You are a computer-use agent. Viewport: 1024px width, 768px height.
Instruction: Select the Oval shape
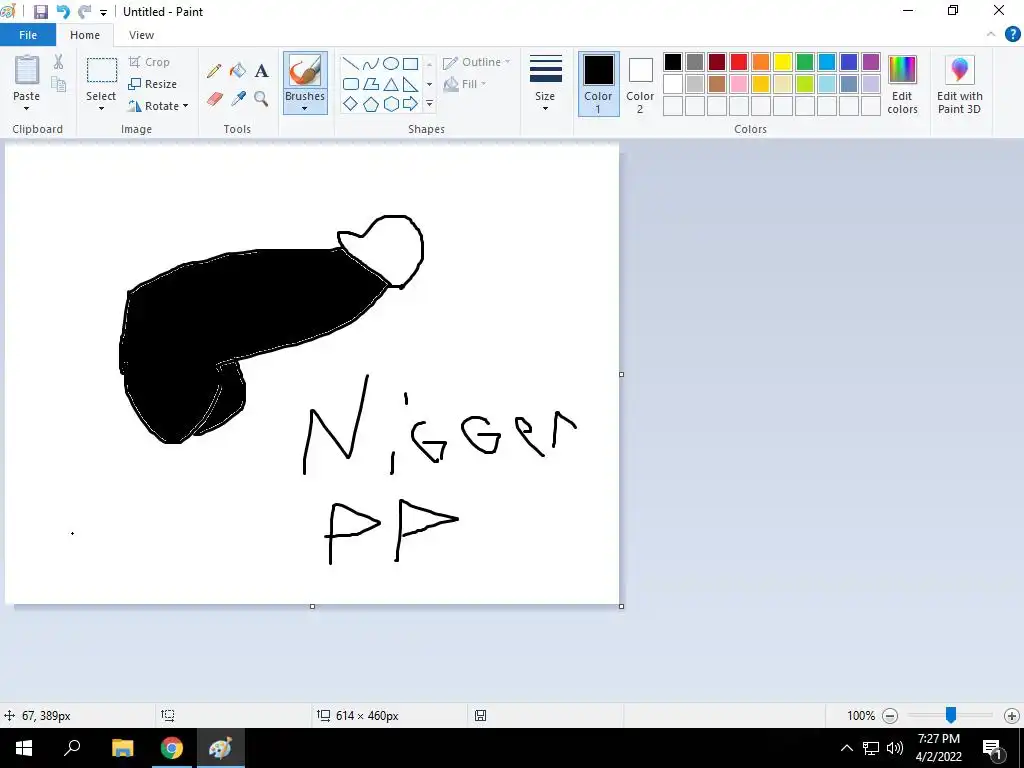(x=391, y=63)
